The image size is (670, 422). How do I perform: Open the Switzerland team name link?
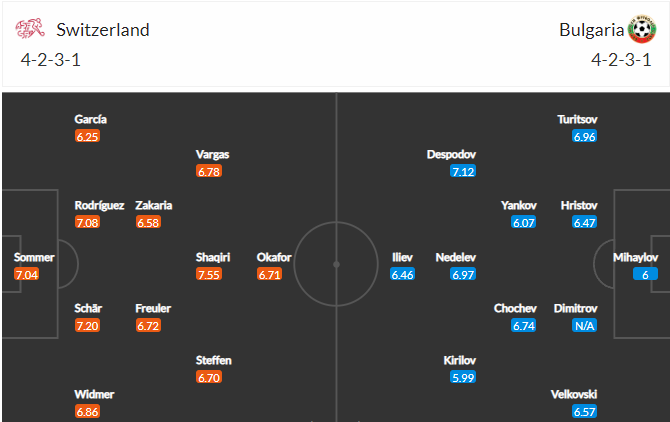103,30
